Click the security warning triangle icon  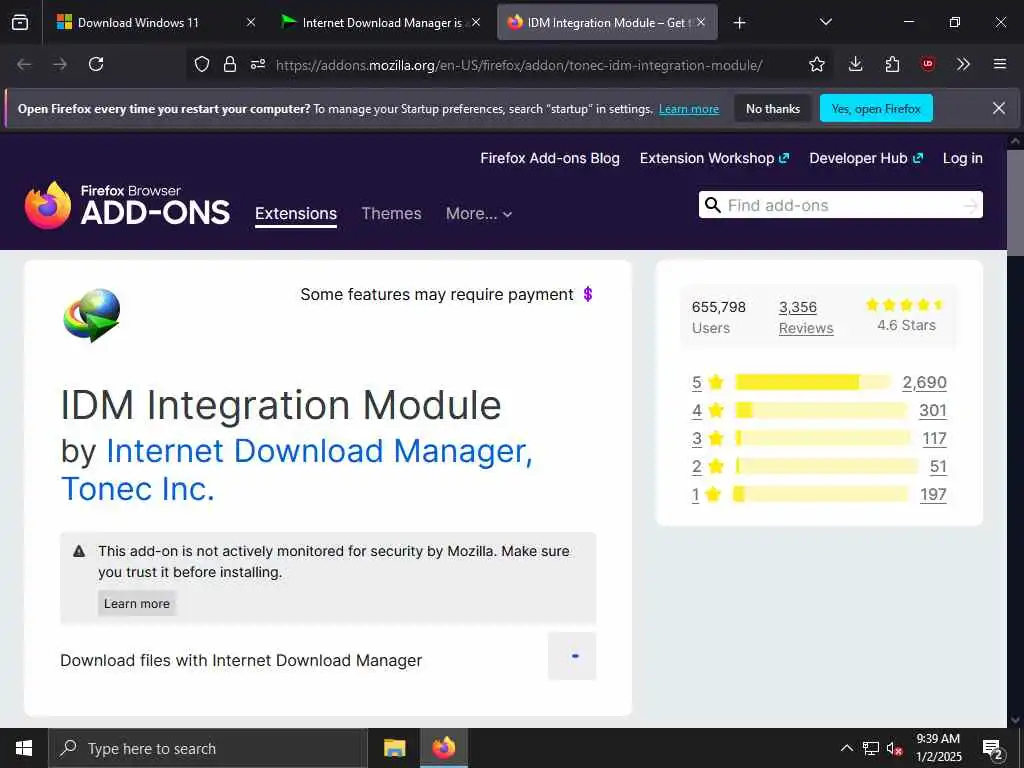[79, 551]
